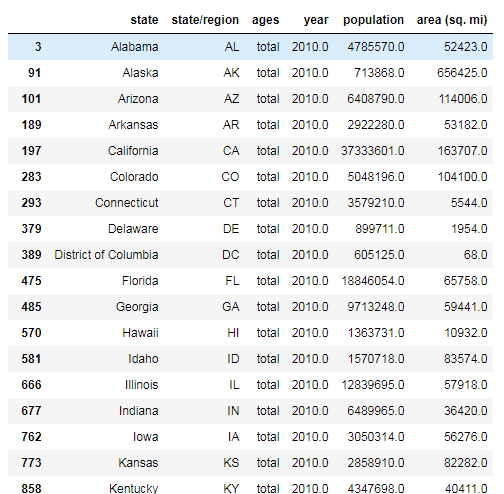
Task: Click row index 485 for Georgia
Action: pyautogui.click(x=31, y=307)
